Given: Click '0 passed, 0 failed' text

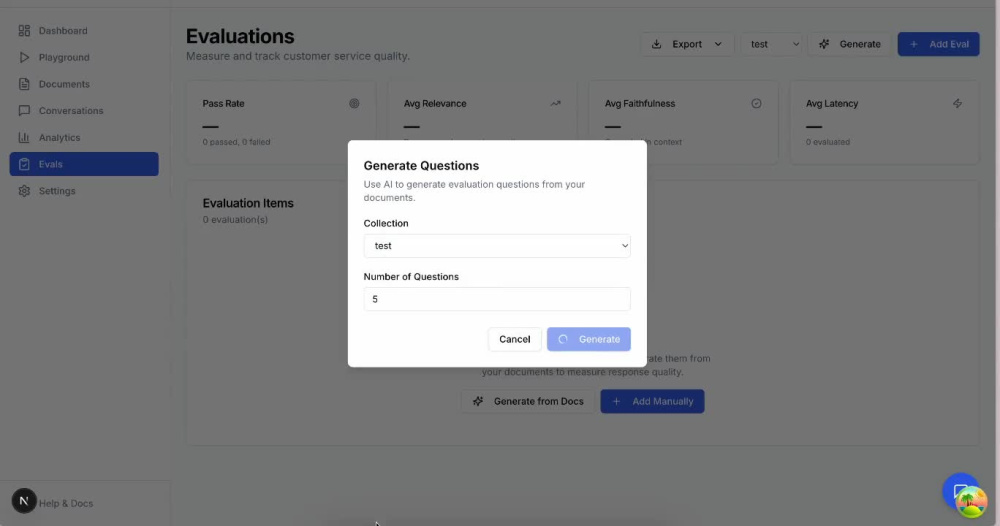Looking at the screenshot, I should coord(237,142).
